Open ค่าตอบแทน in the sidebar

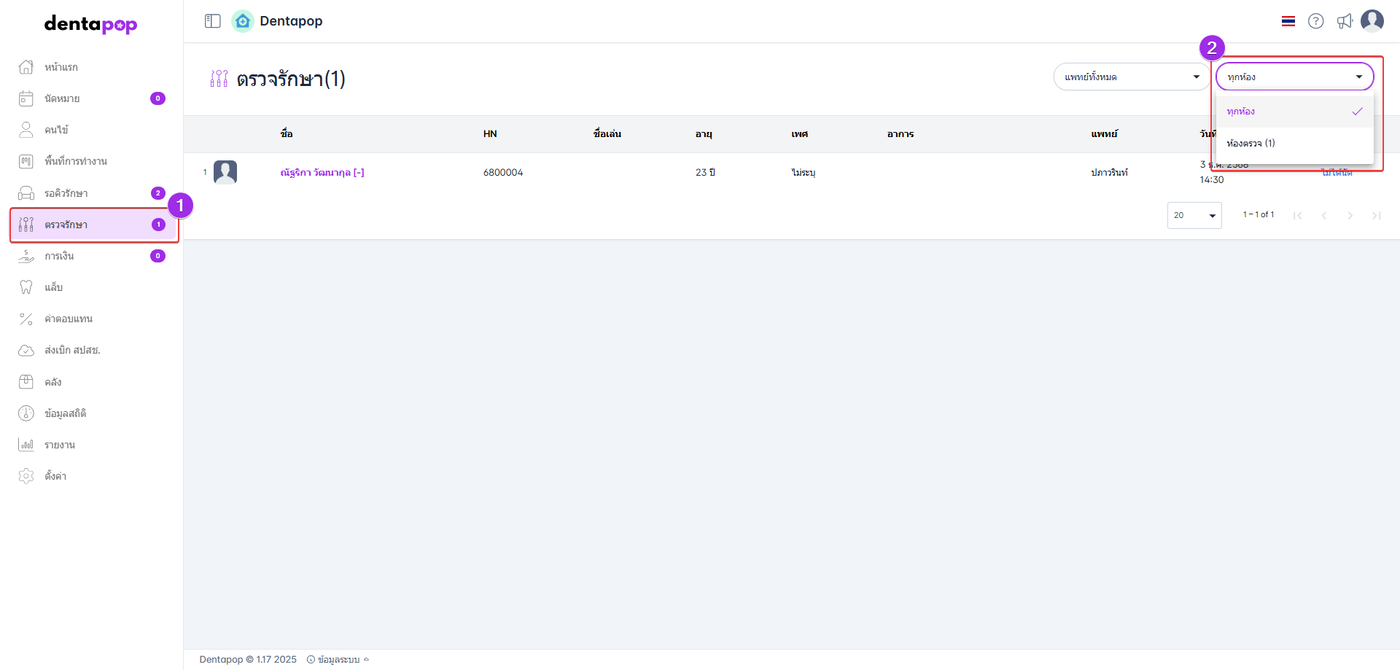pos(68,319)
